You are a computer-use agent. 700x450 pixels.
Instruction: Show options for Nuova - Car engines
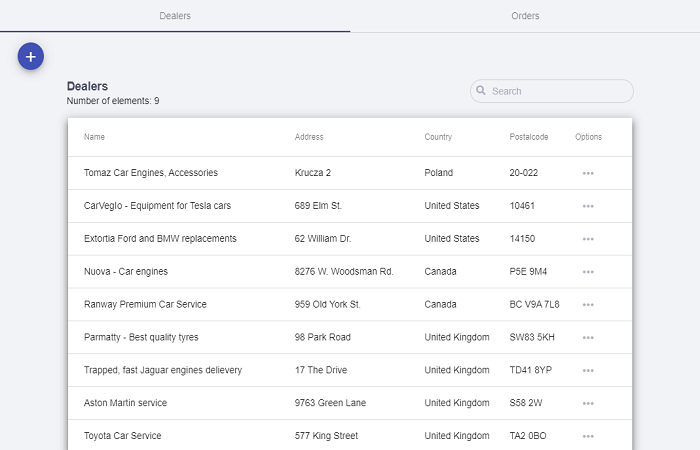[x=588, y=272]
